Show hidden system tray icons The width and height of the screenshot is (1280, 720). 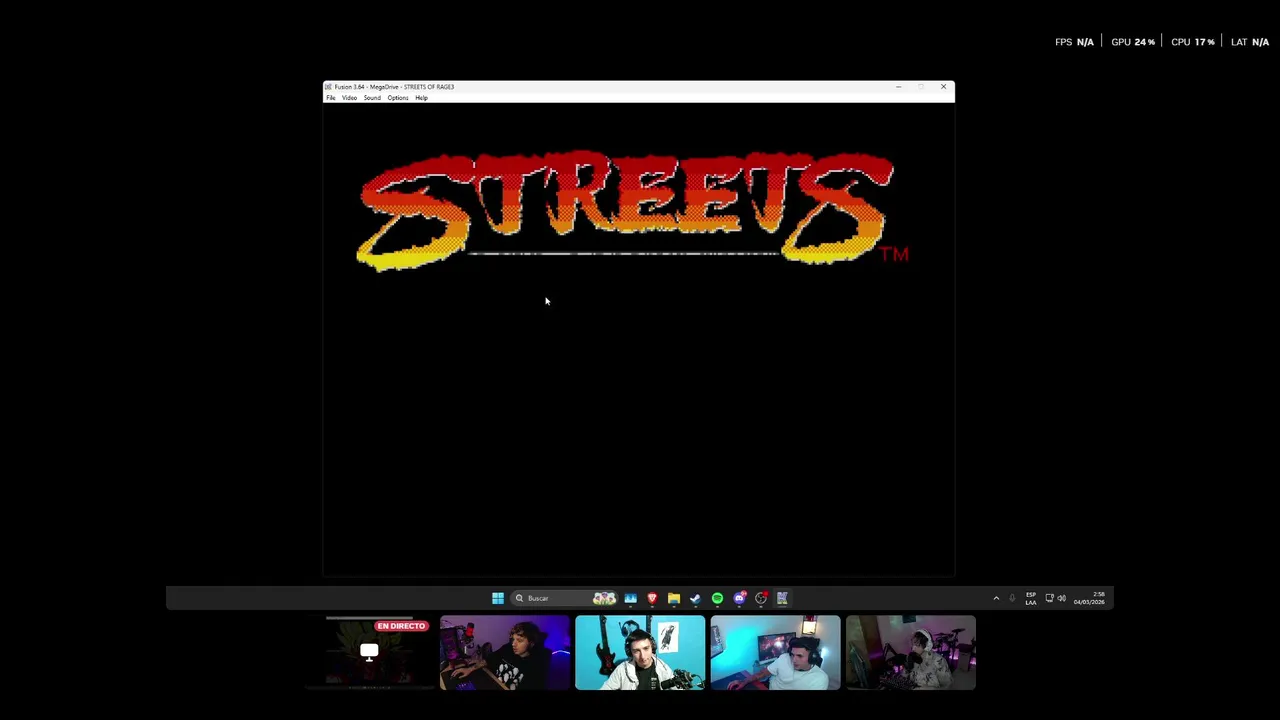[x=996, y=598]
